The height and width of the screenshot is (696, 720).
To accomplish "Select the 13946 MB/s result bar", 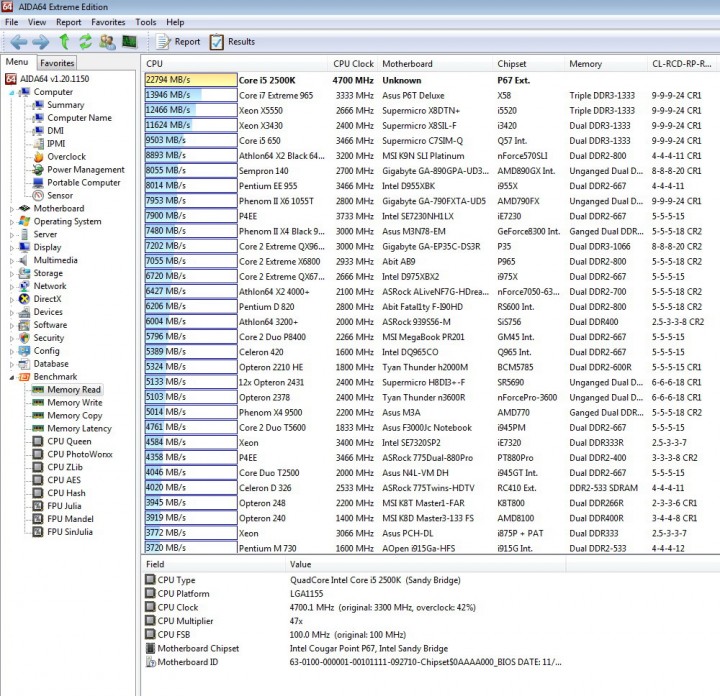I will (191, 95).
